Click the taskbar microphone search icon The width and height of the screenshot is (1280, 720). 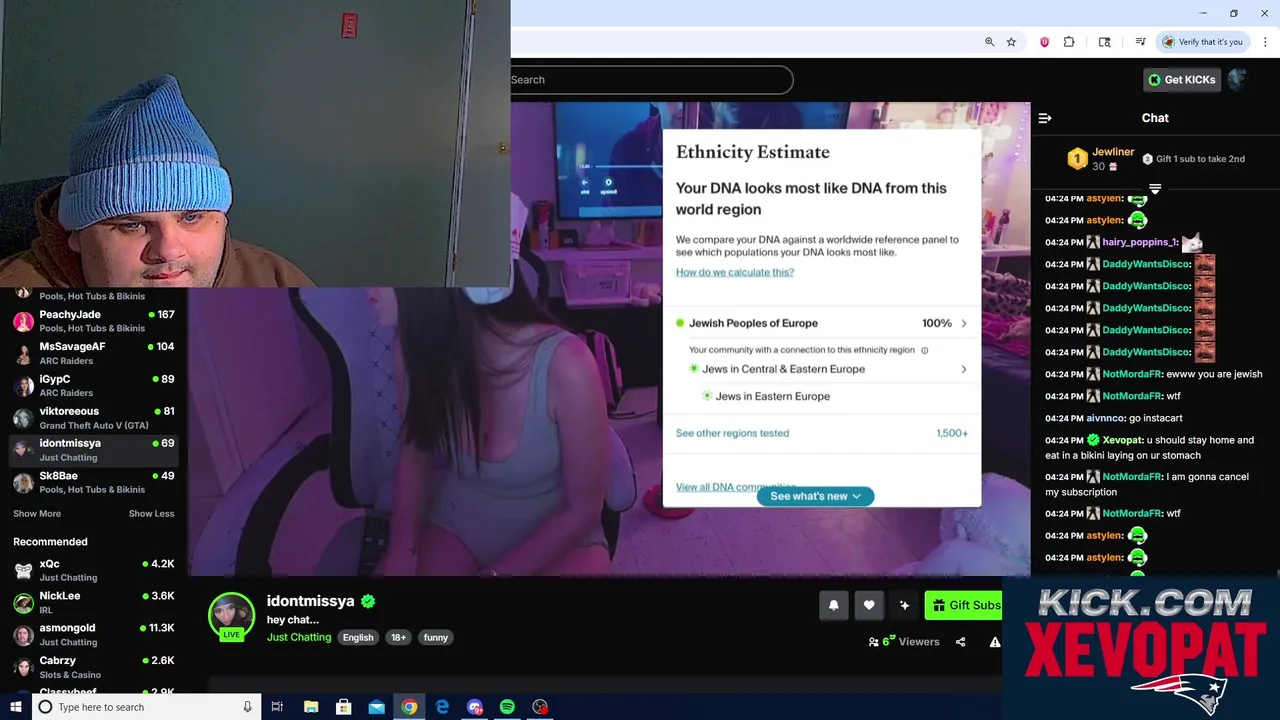[x=247, y=707]
